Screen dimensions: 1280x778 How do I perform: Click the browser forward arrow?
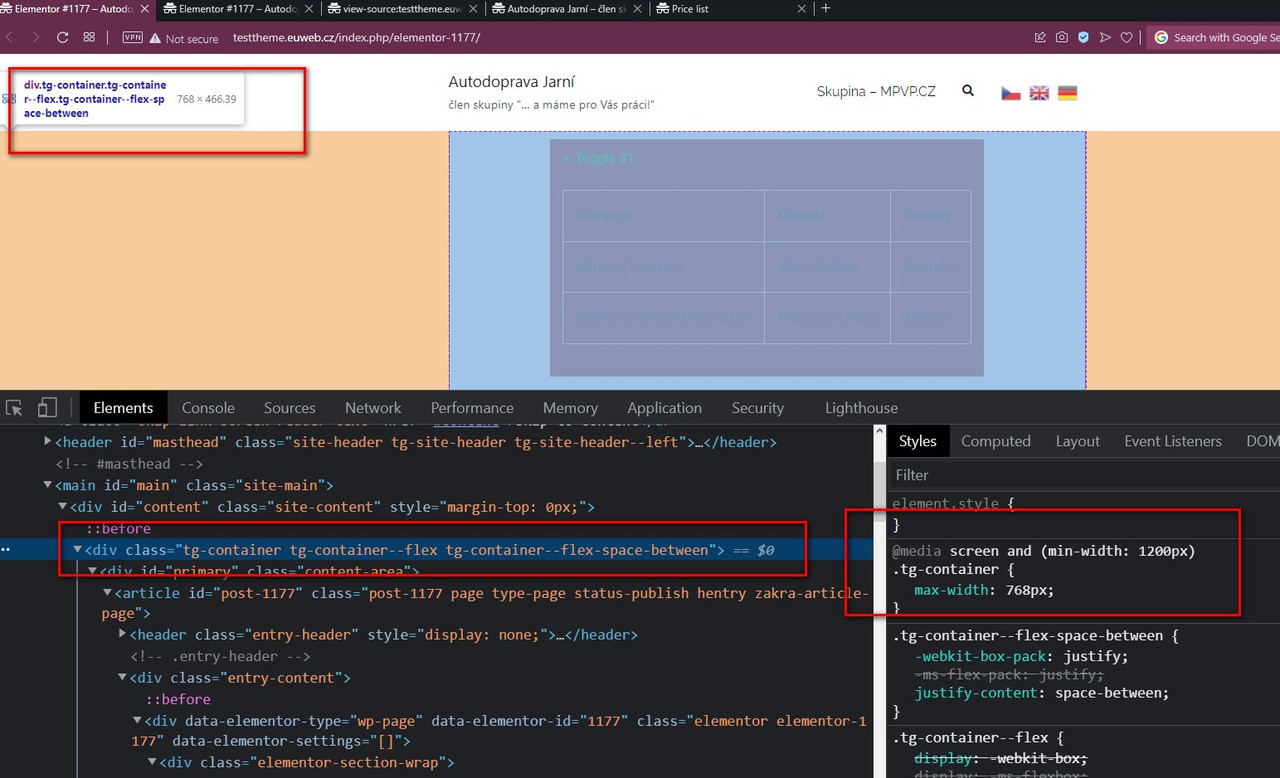[36, 38]
